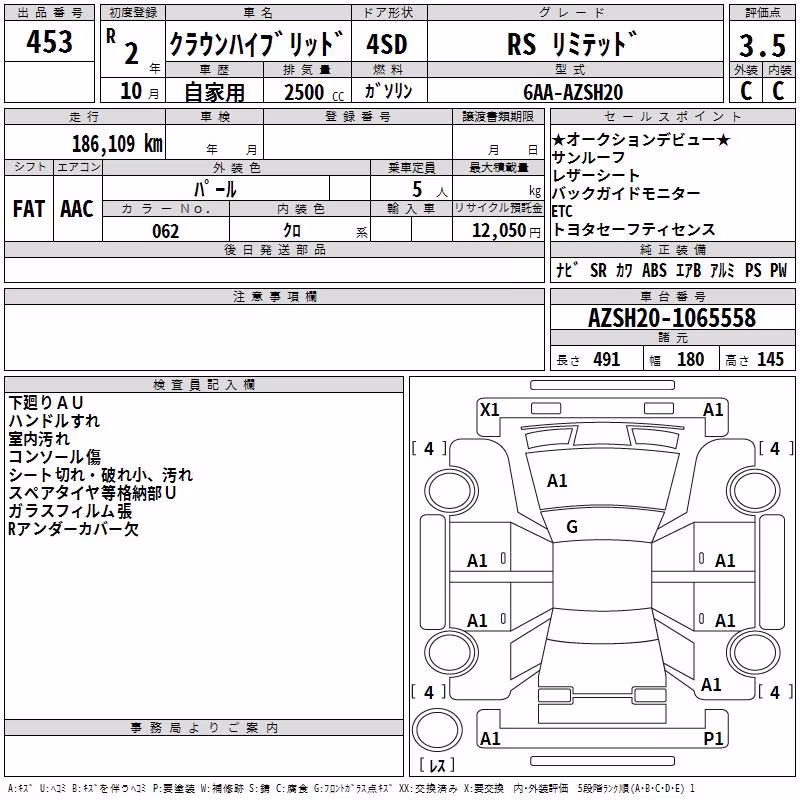Select the color number 062
Viewport: 800px width, 800px height.
tap(166, 231)
